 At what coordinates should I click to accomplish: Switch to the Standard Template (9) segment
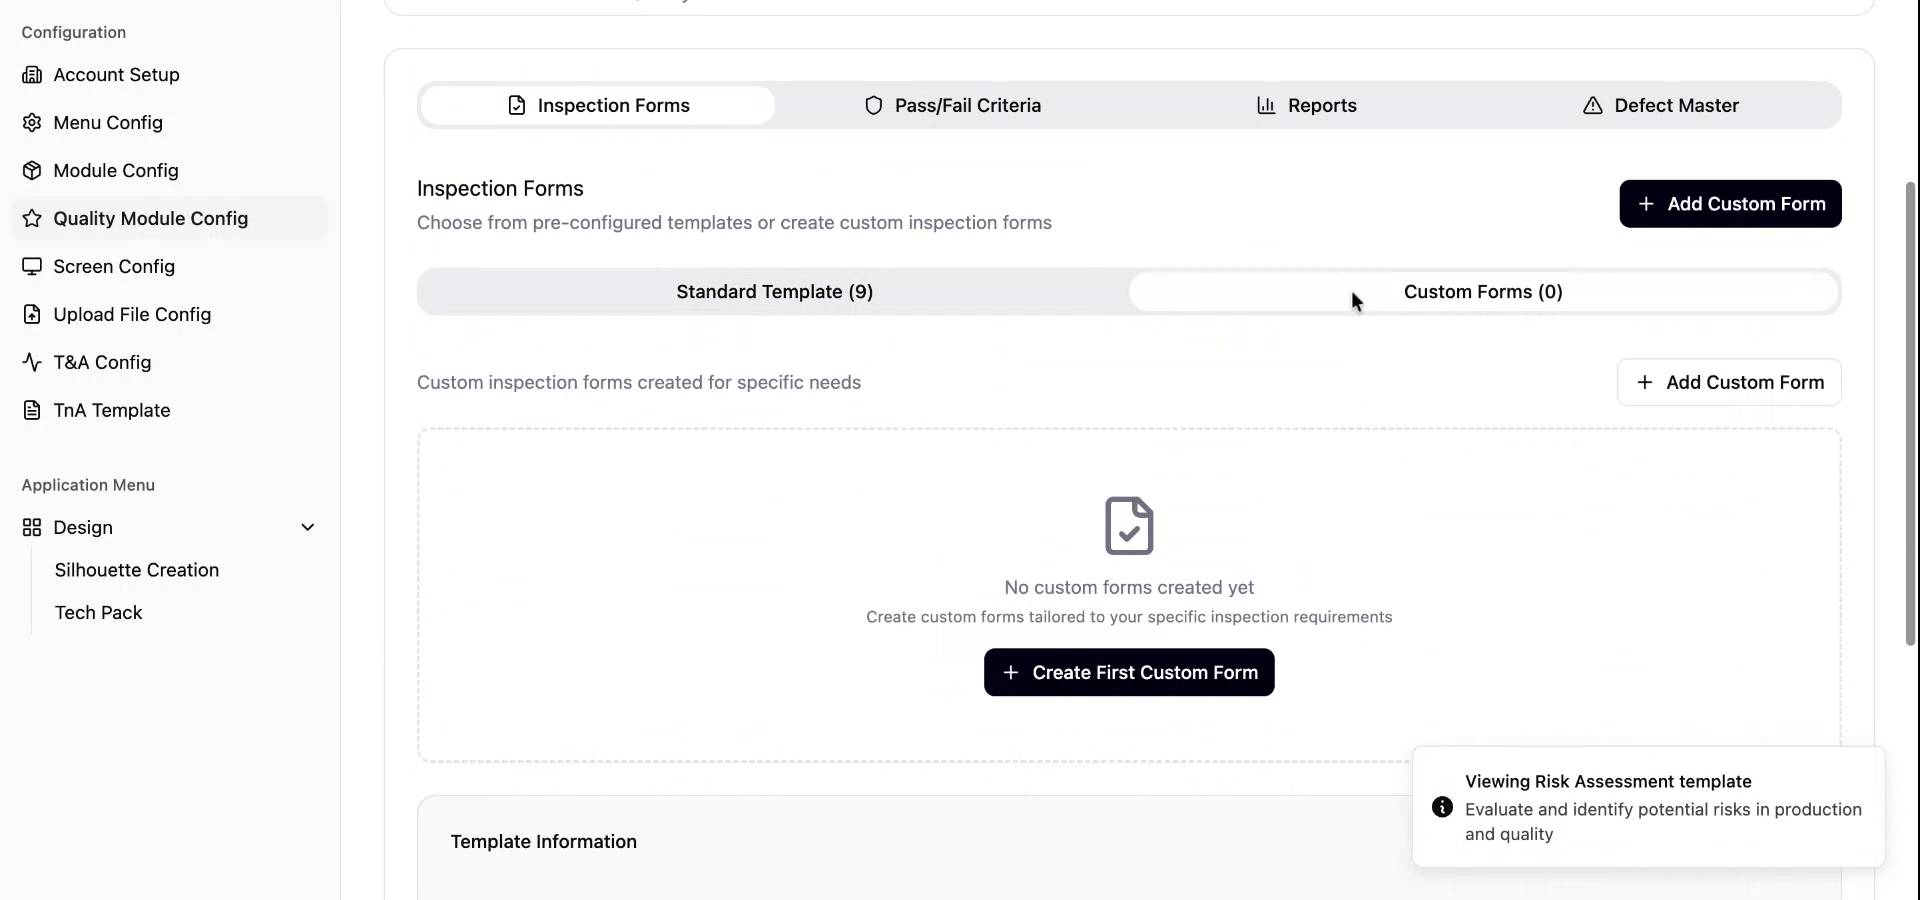click(x=773, y=291)
